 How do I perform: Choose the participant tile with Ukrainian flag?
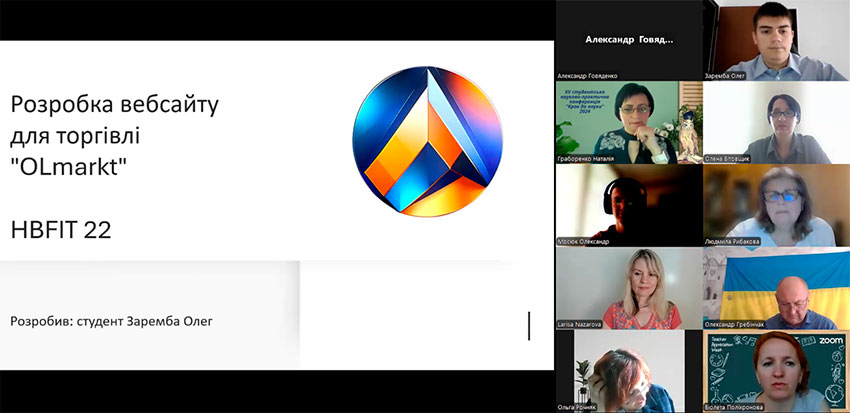click(775, 288)
